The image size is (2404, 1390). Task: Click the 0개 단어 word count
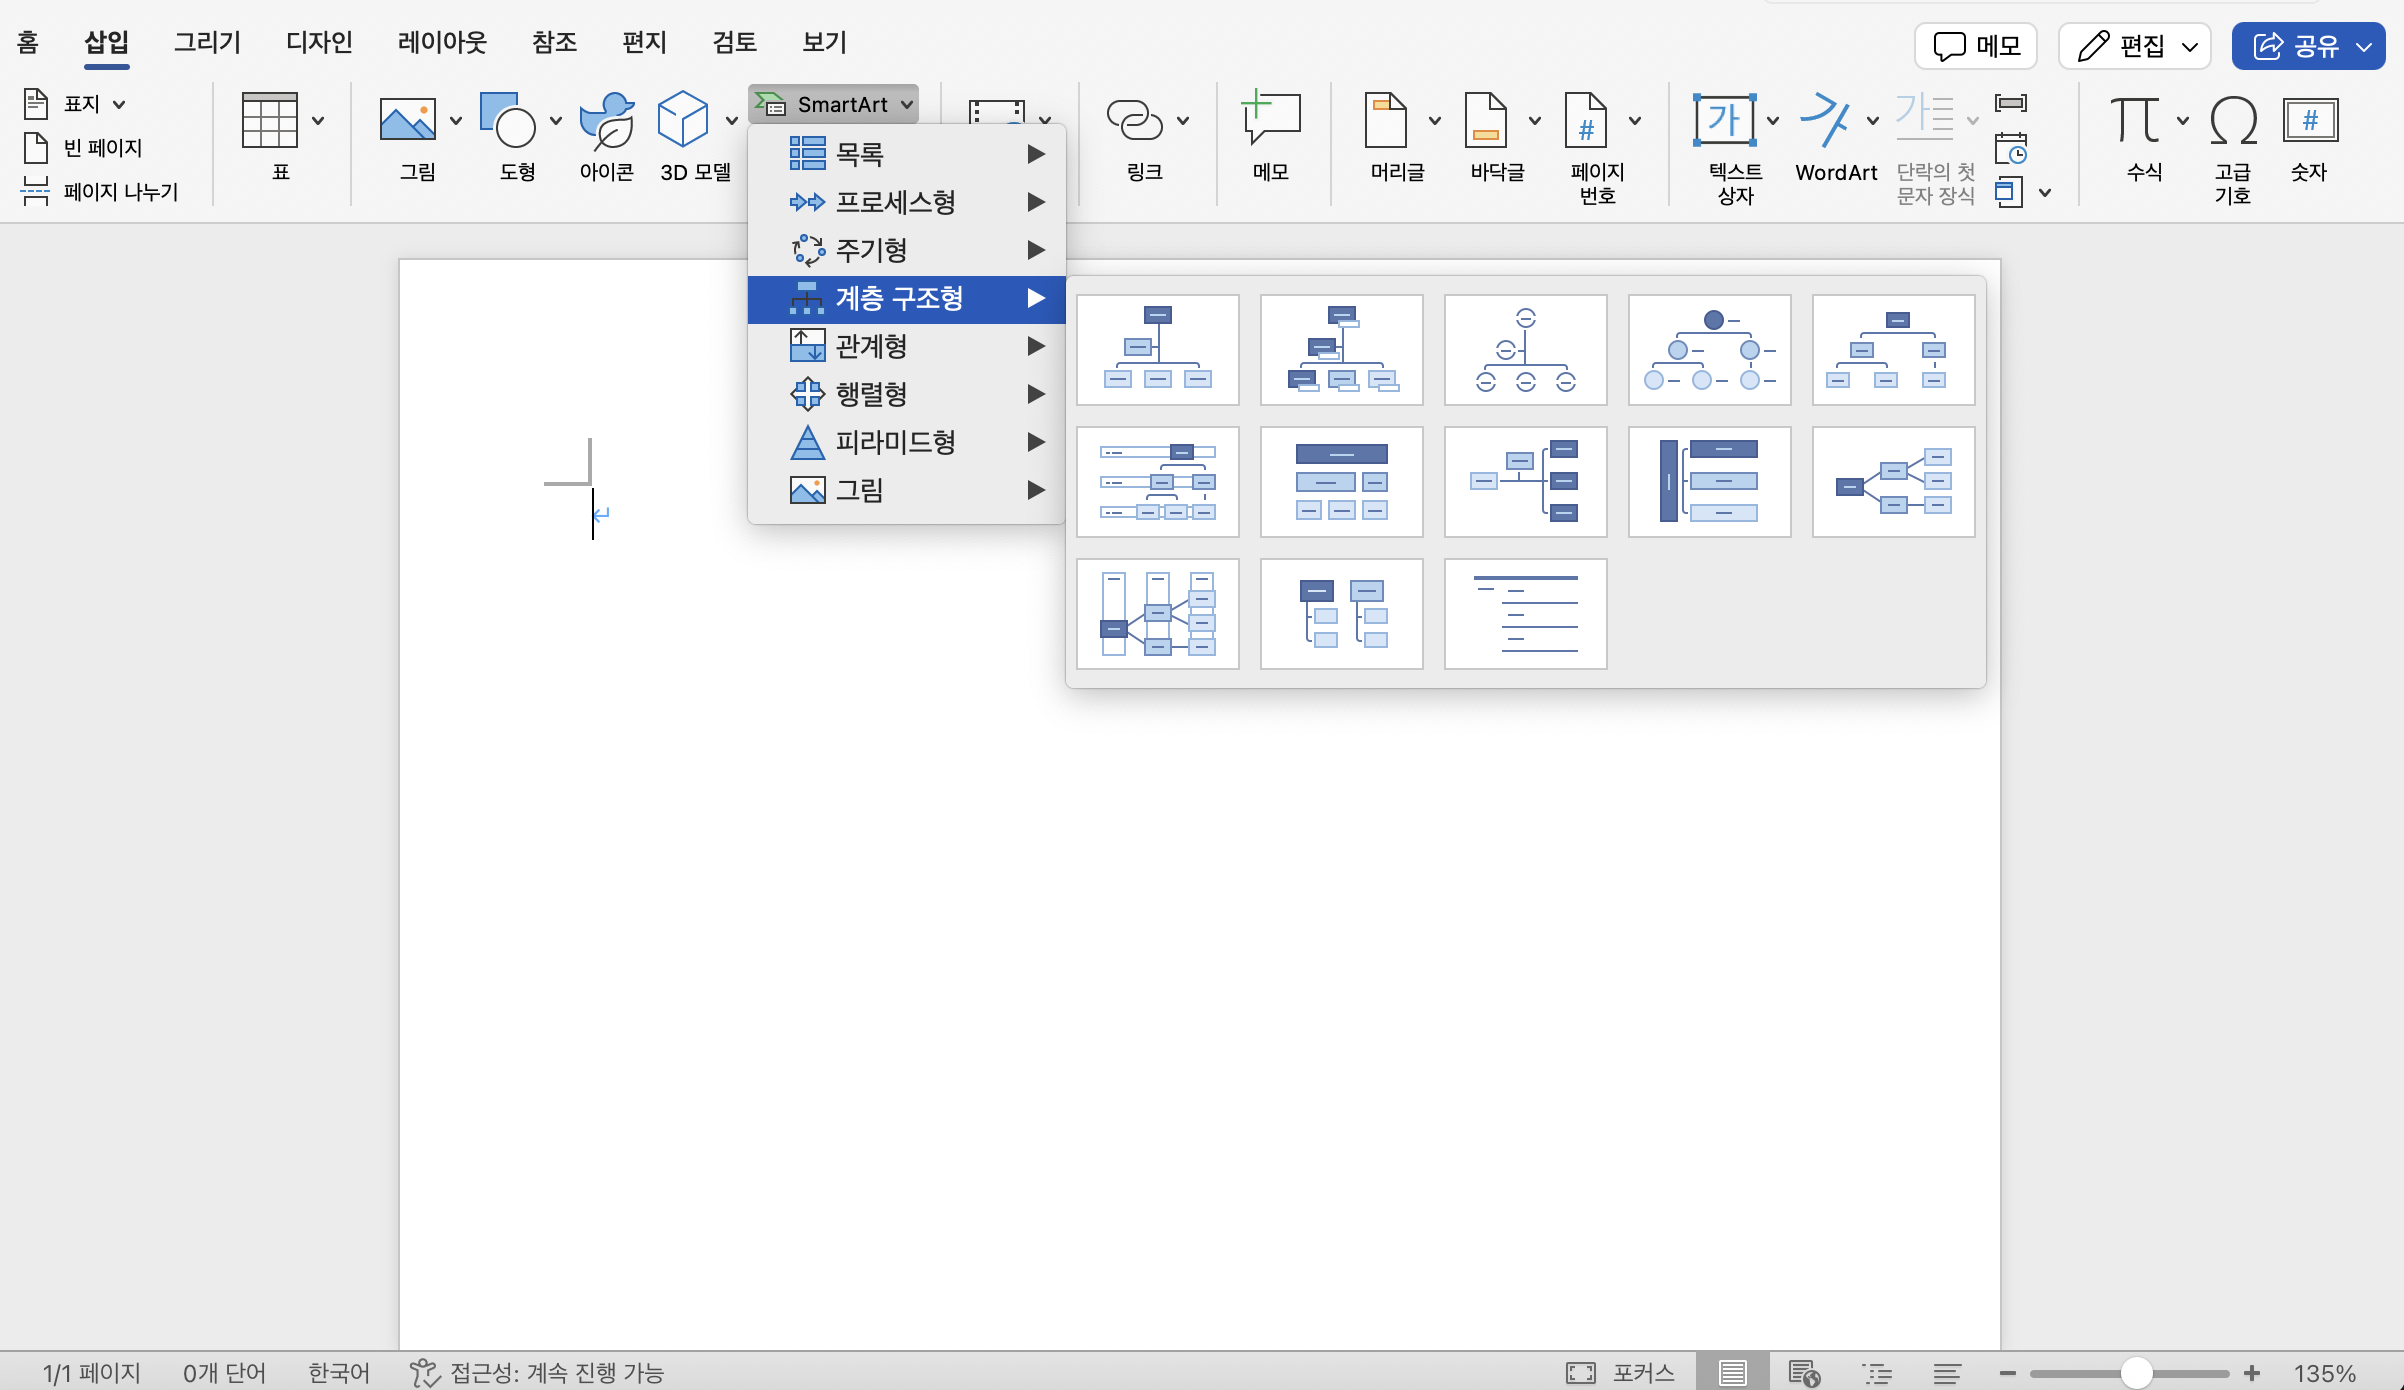pyautogui.click(x=224, y=1373)
